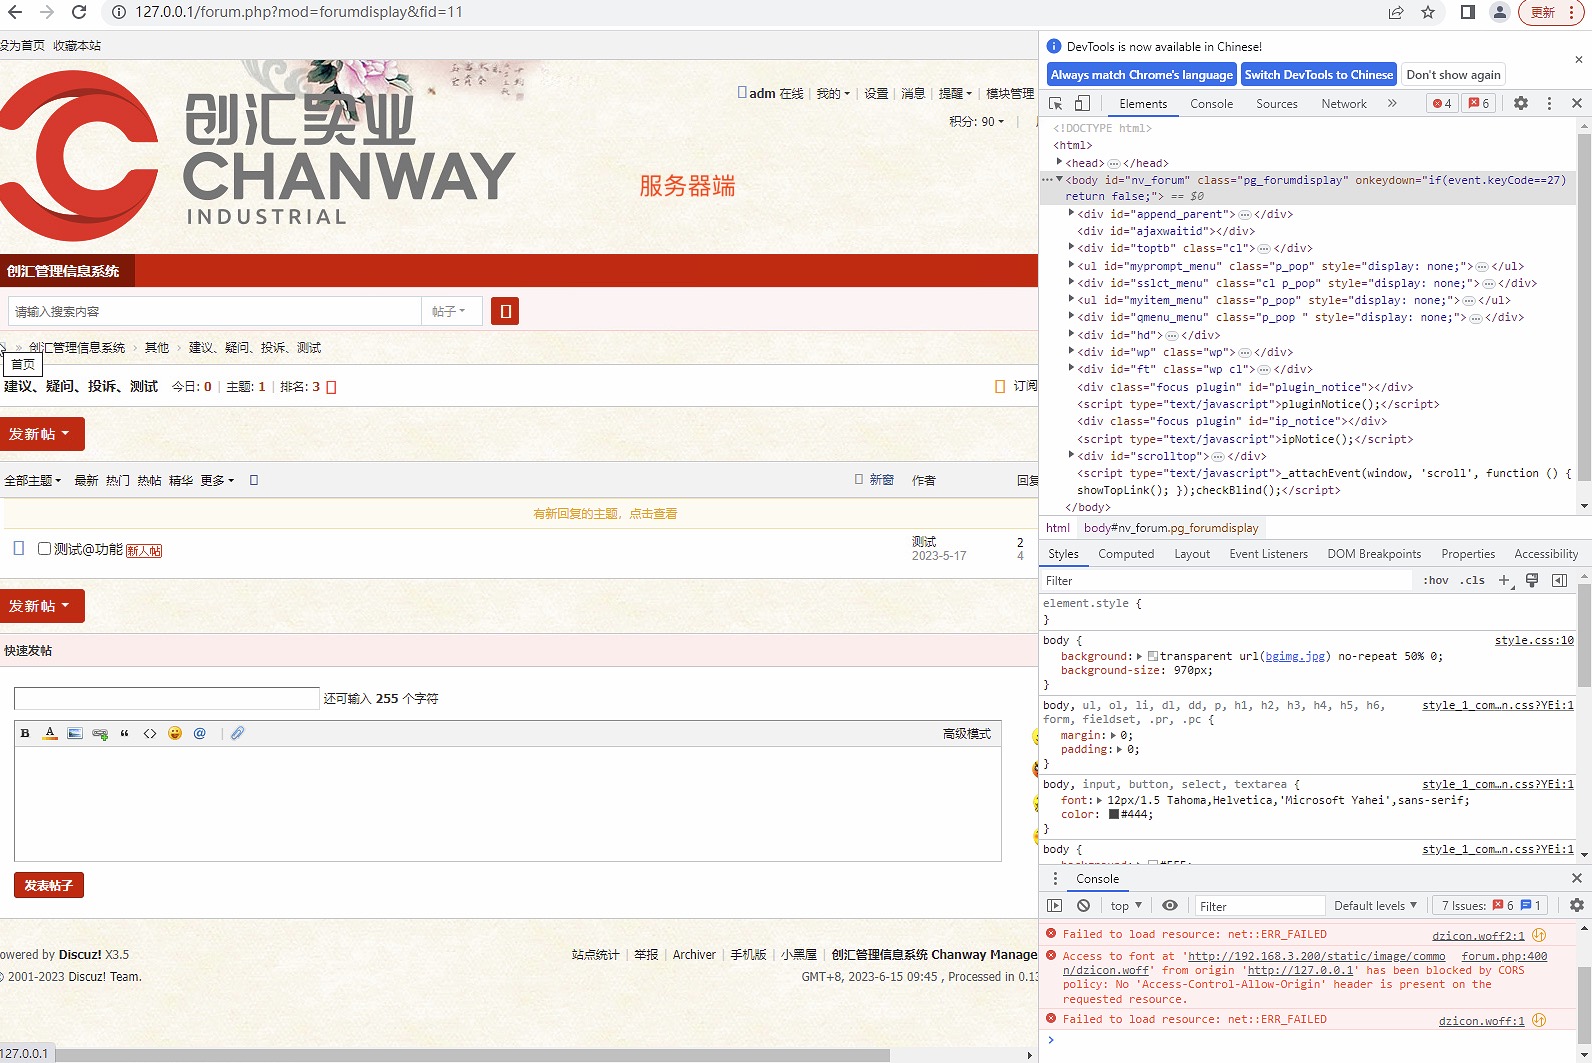
Task: Insert @ mention in quick post editor
Action: coord(200,733)
